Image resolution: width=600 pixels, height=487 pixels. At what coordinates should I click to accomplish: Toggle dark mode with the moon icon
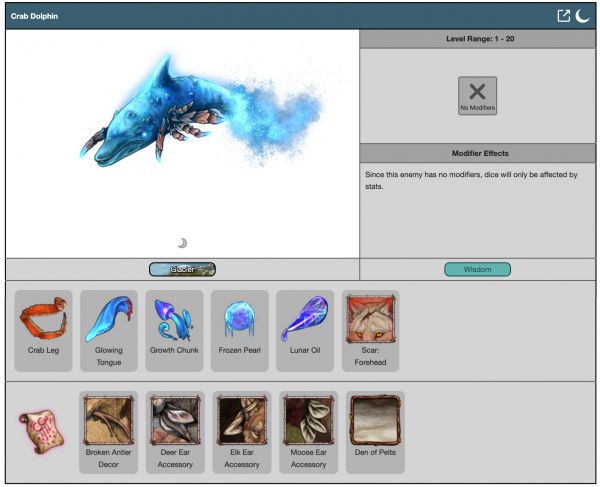583,16
